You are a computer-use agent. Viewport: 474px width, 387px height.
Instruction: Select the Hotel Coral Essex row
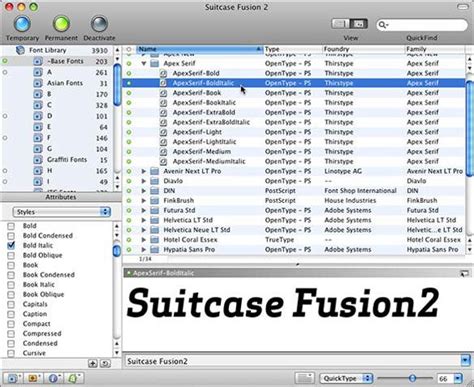tap(294, 240)
